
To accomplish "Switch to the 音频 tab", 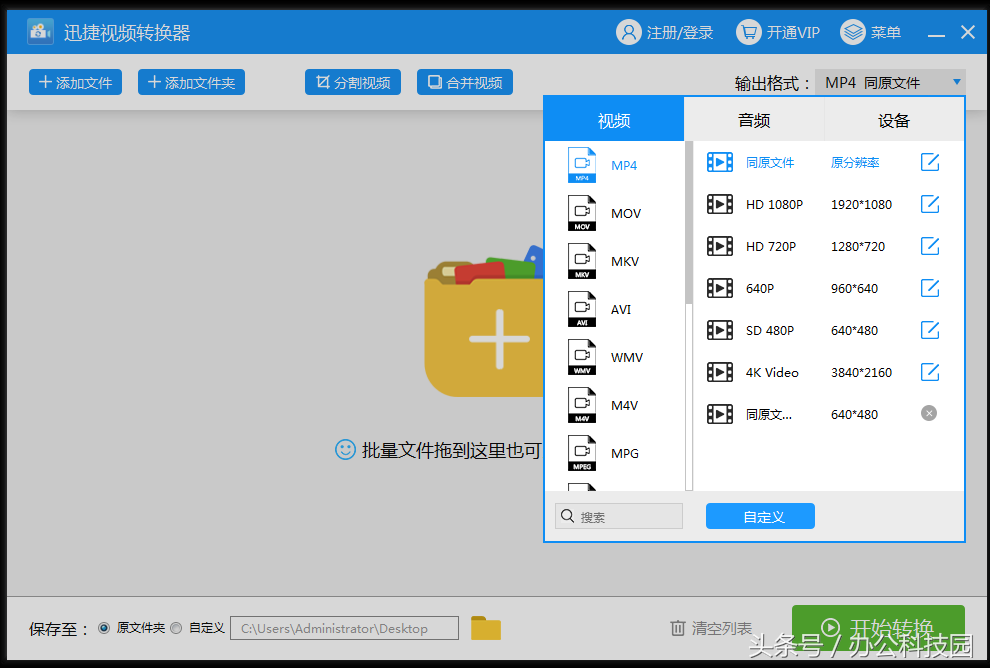I will (754, 120).
